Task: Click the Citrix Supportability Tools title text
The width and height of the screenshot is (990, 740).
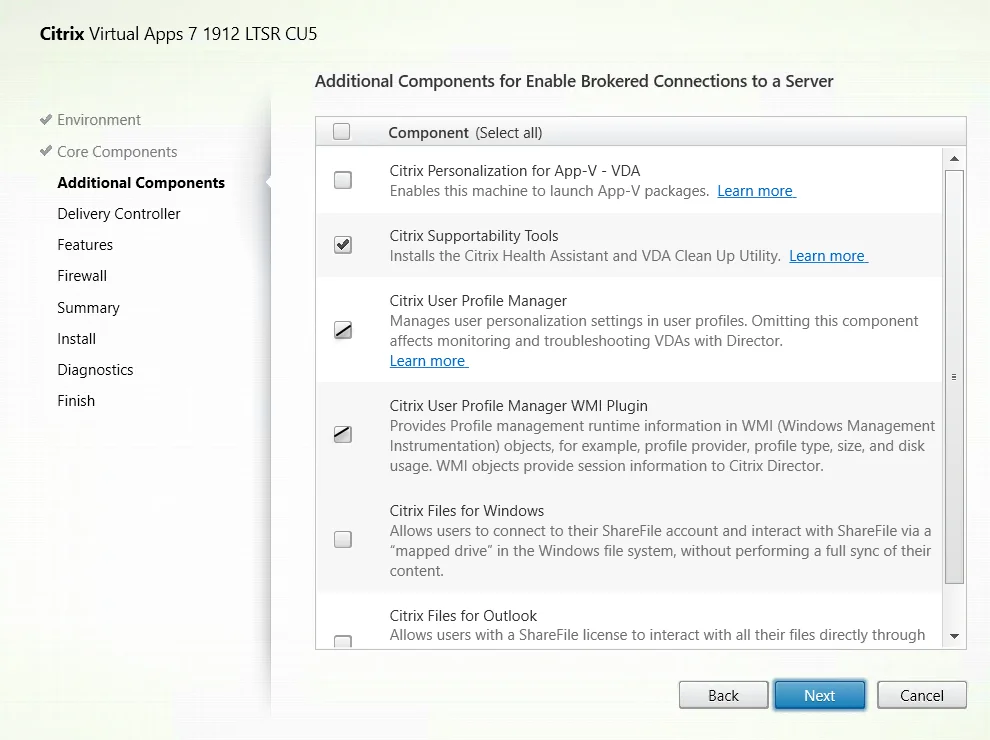Action: [x=474, y=236]
